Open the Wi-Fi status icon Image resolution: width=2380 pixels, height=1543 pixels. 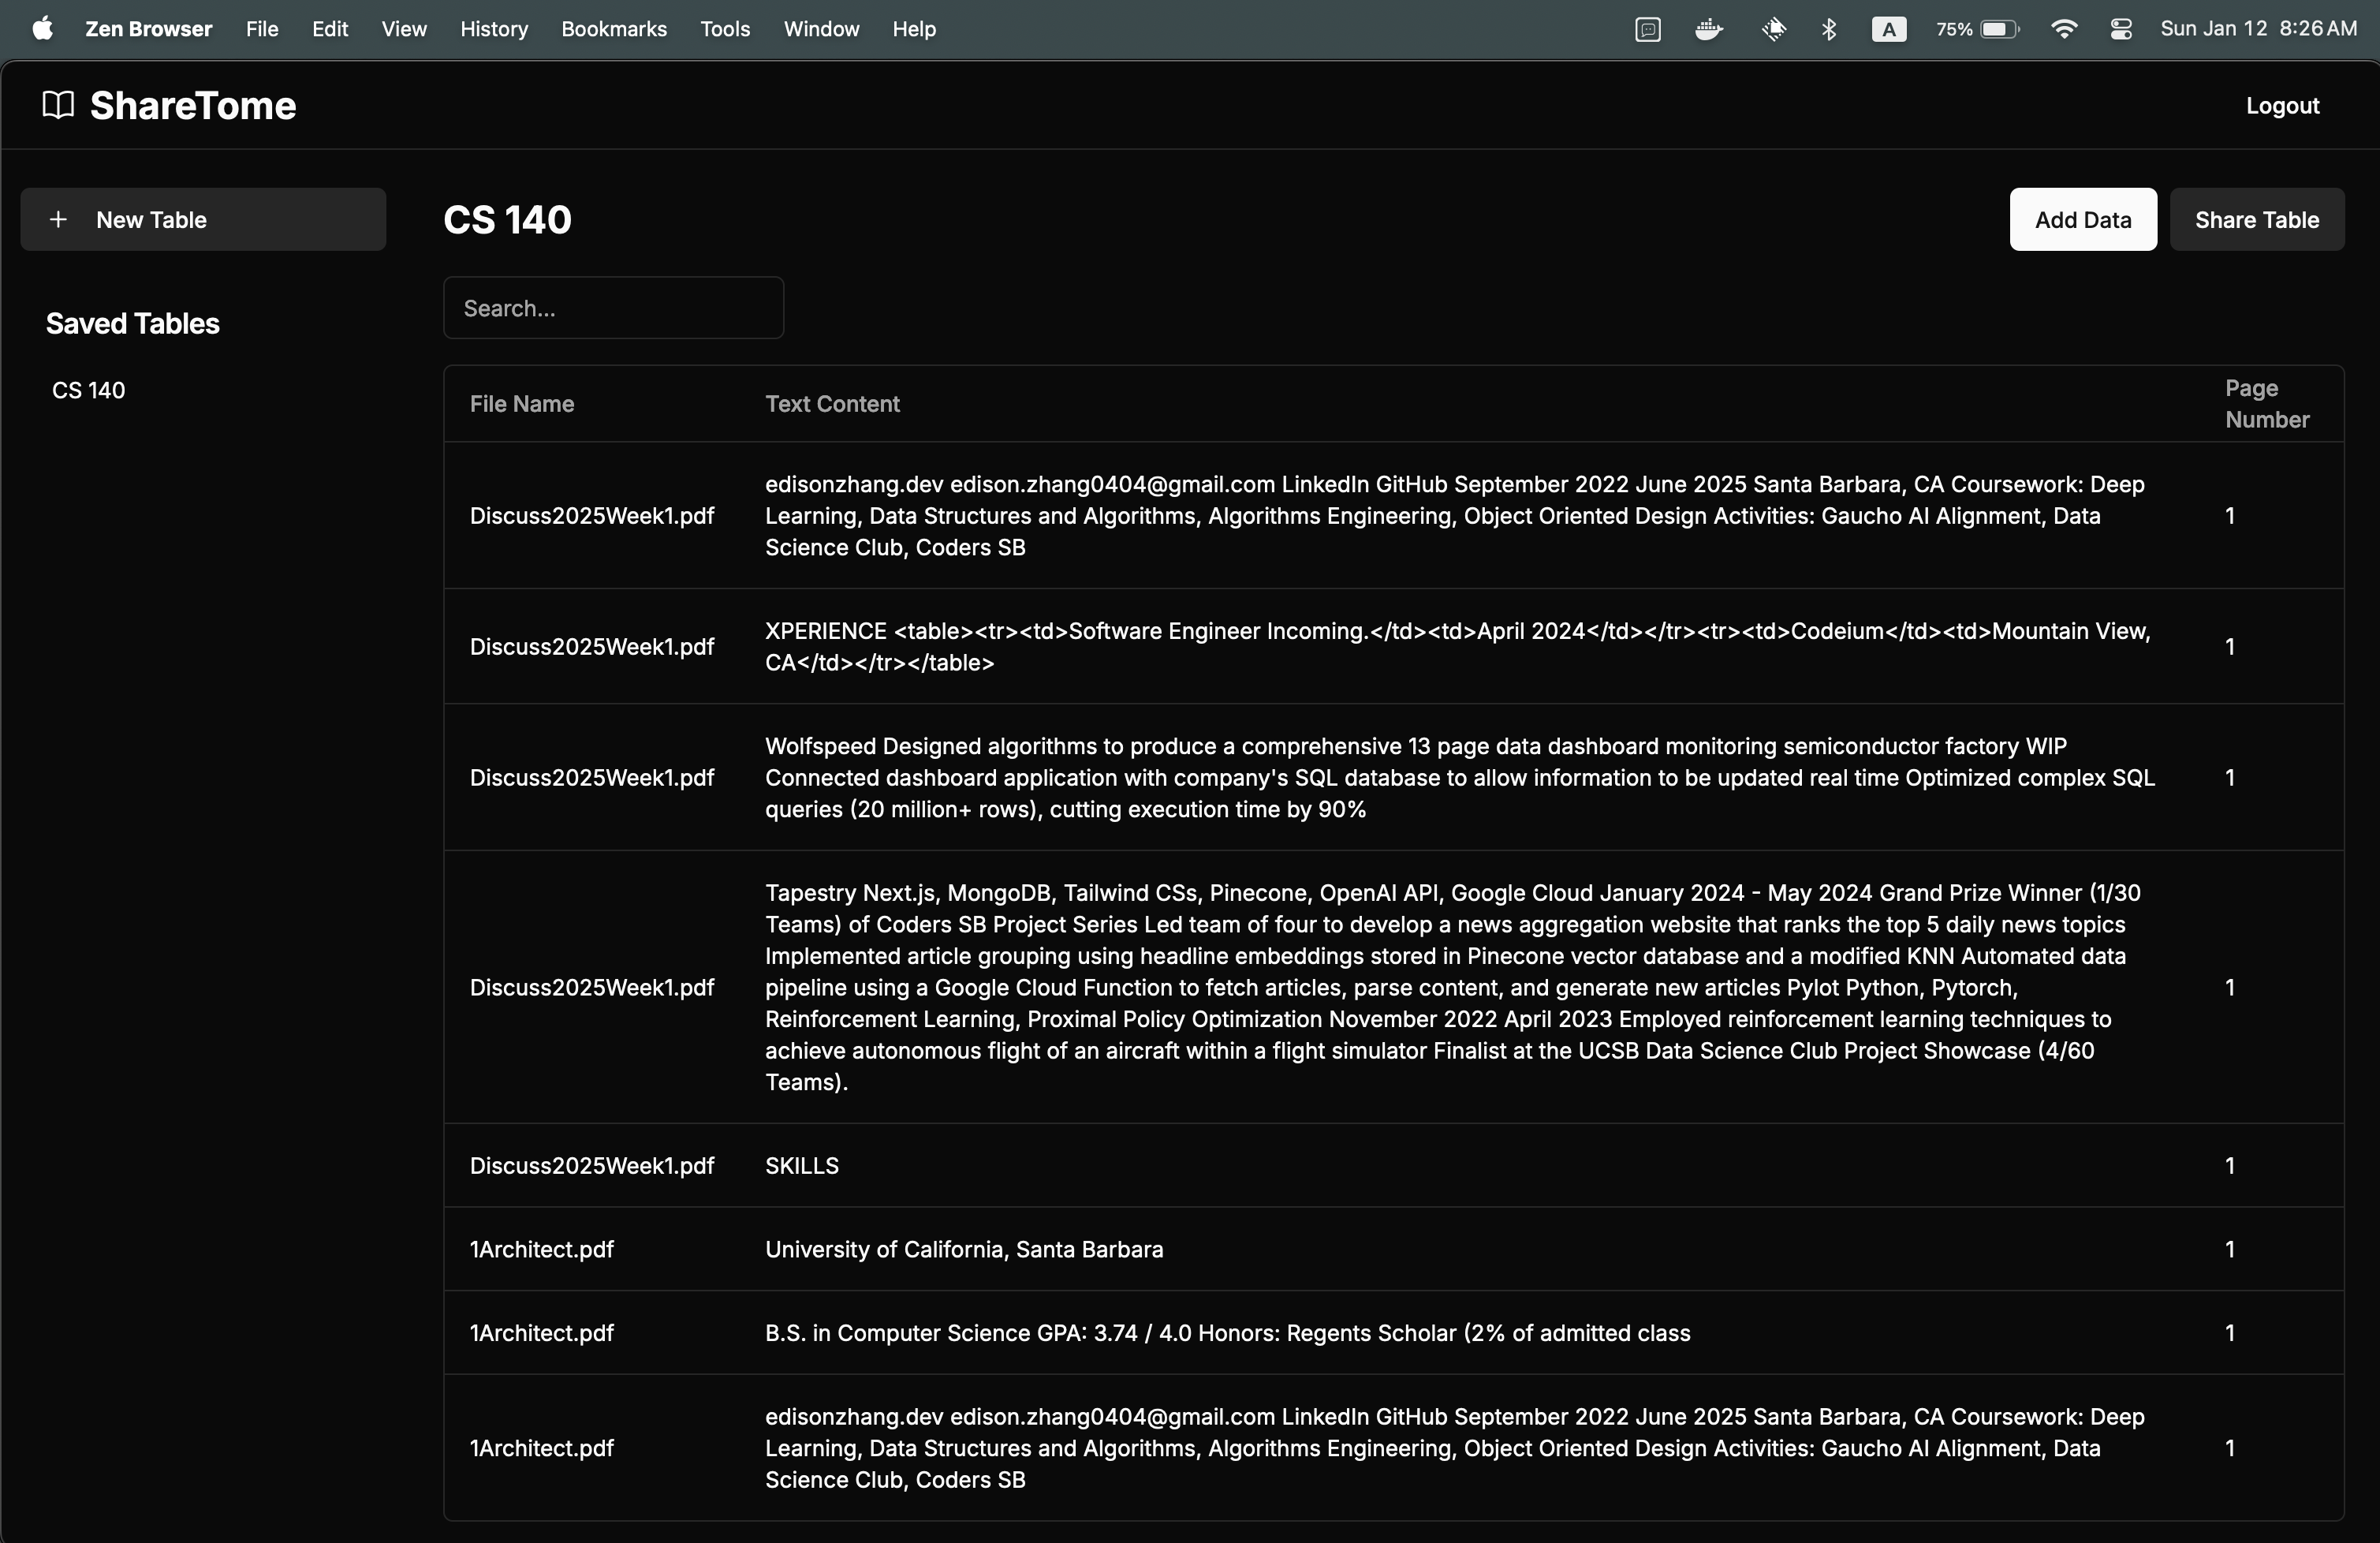2063,29
